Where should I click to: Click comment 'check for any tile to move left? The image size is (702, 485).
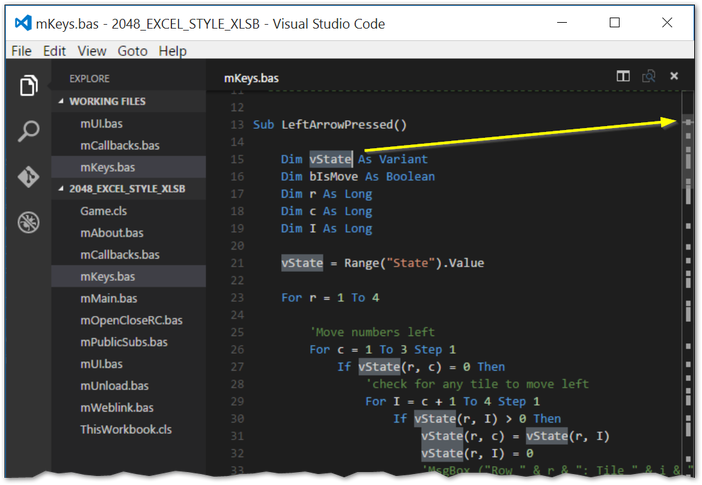click(477, 384)
